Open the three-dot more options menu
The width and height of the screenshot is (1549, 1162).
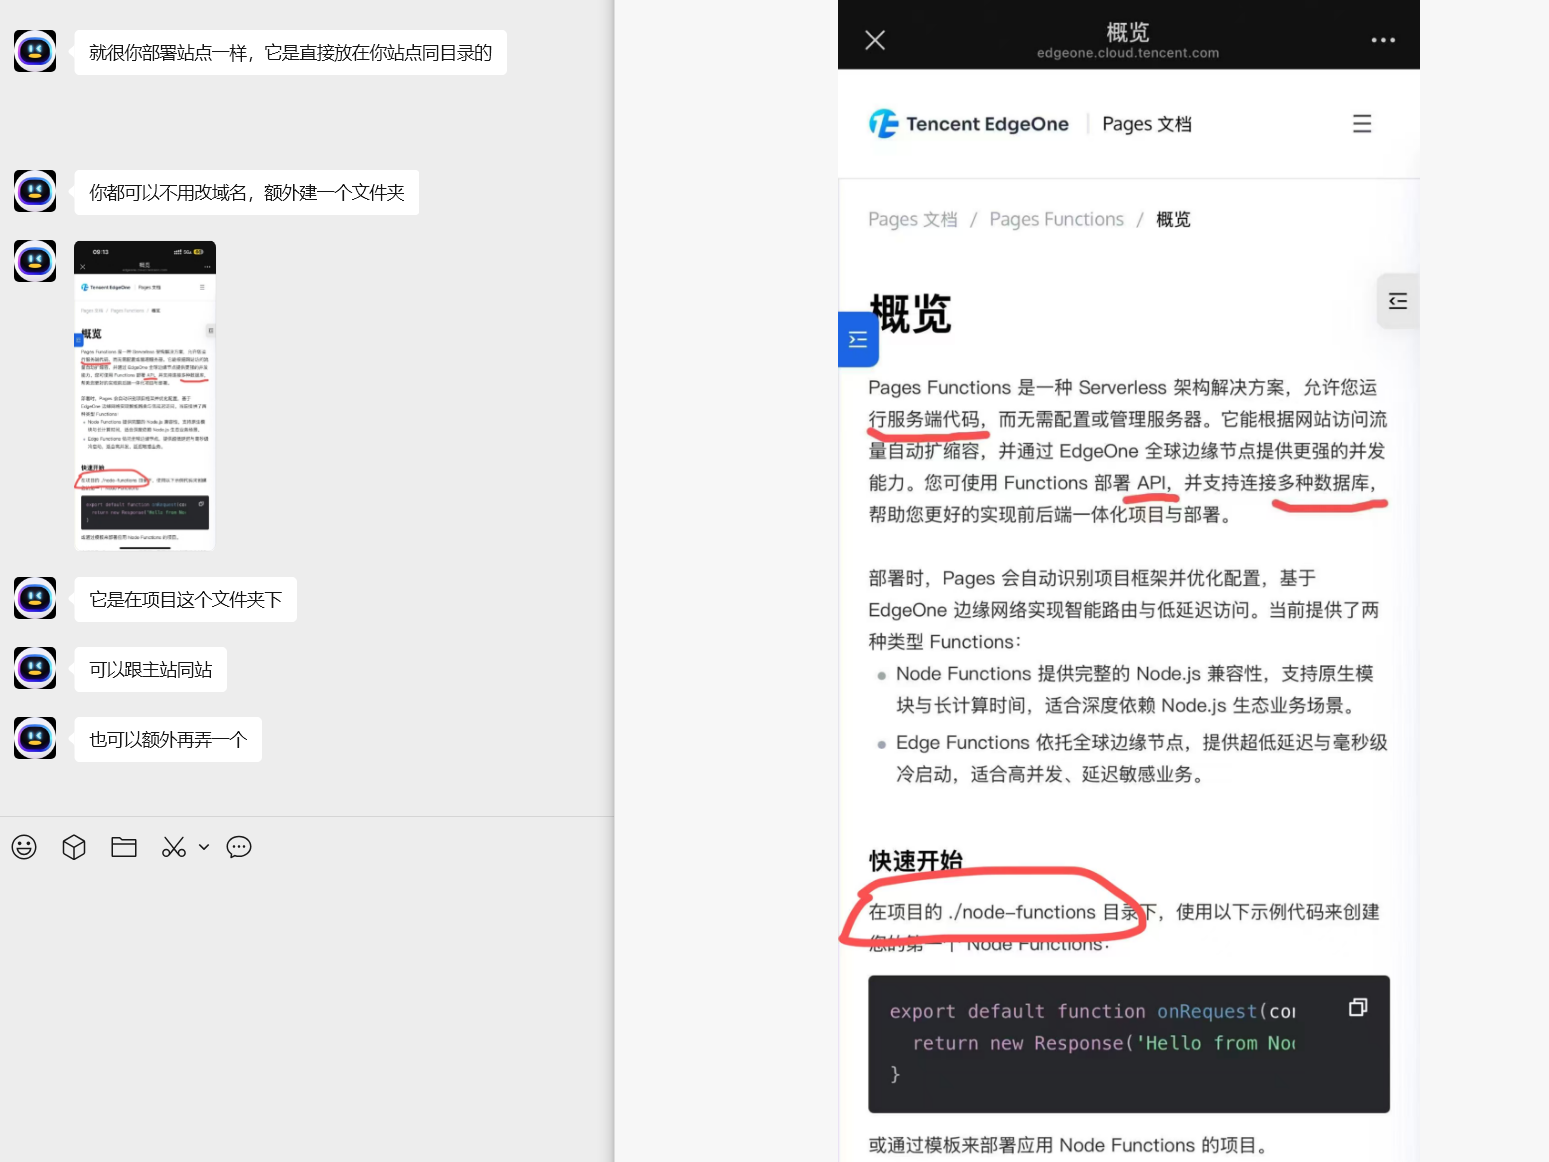click(1383, 40)
